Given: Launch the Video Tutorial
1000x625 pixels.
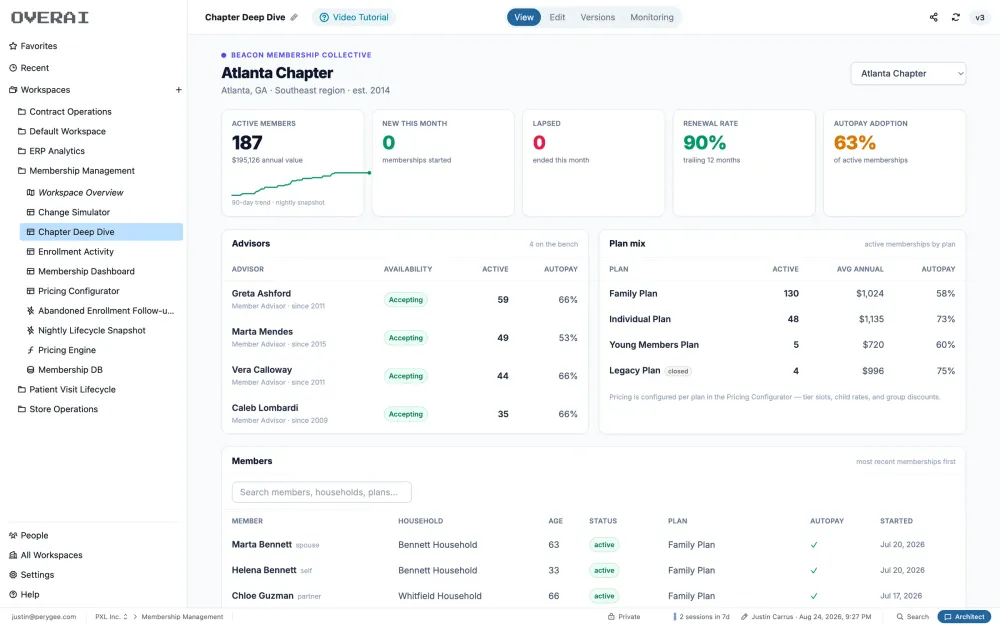Looking at the screenshot, I should 354,17.
